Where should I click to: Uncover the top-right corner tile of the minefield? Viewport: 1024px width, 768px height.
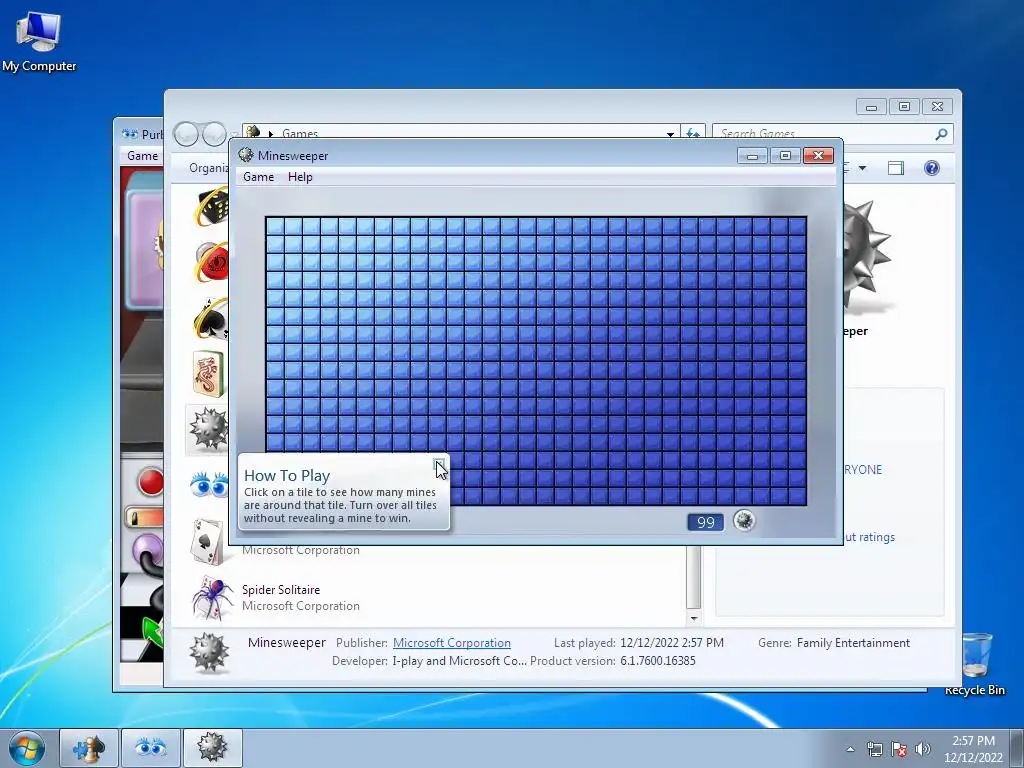tap(797, 226)
